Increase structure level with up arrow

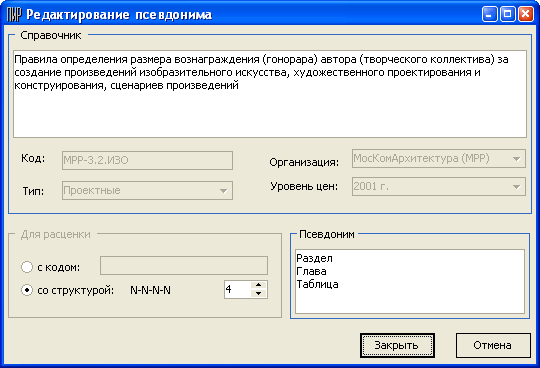(259, 285)
